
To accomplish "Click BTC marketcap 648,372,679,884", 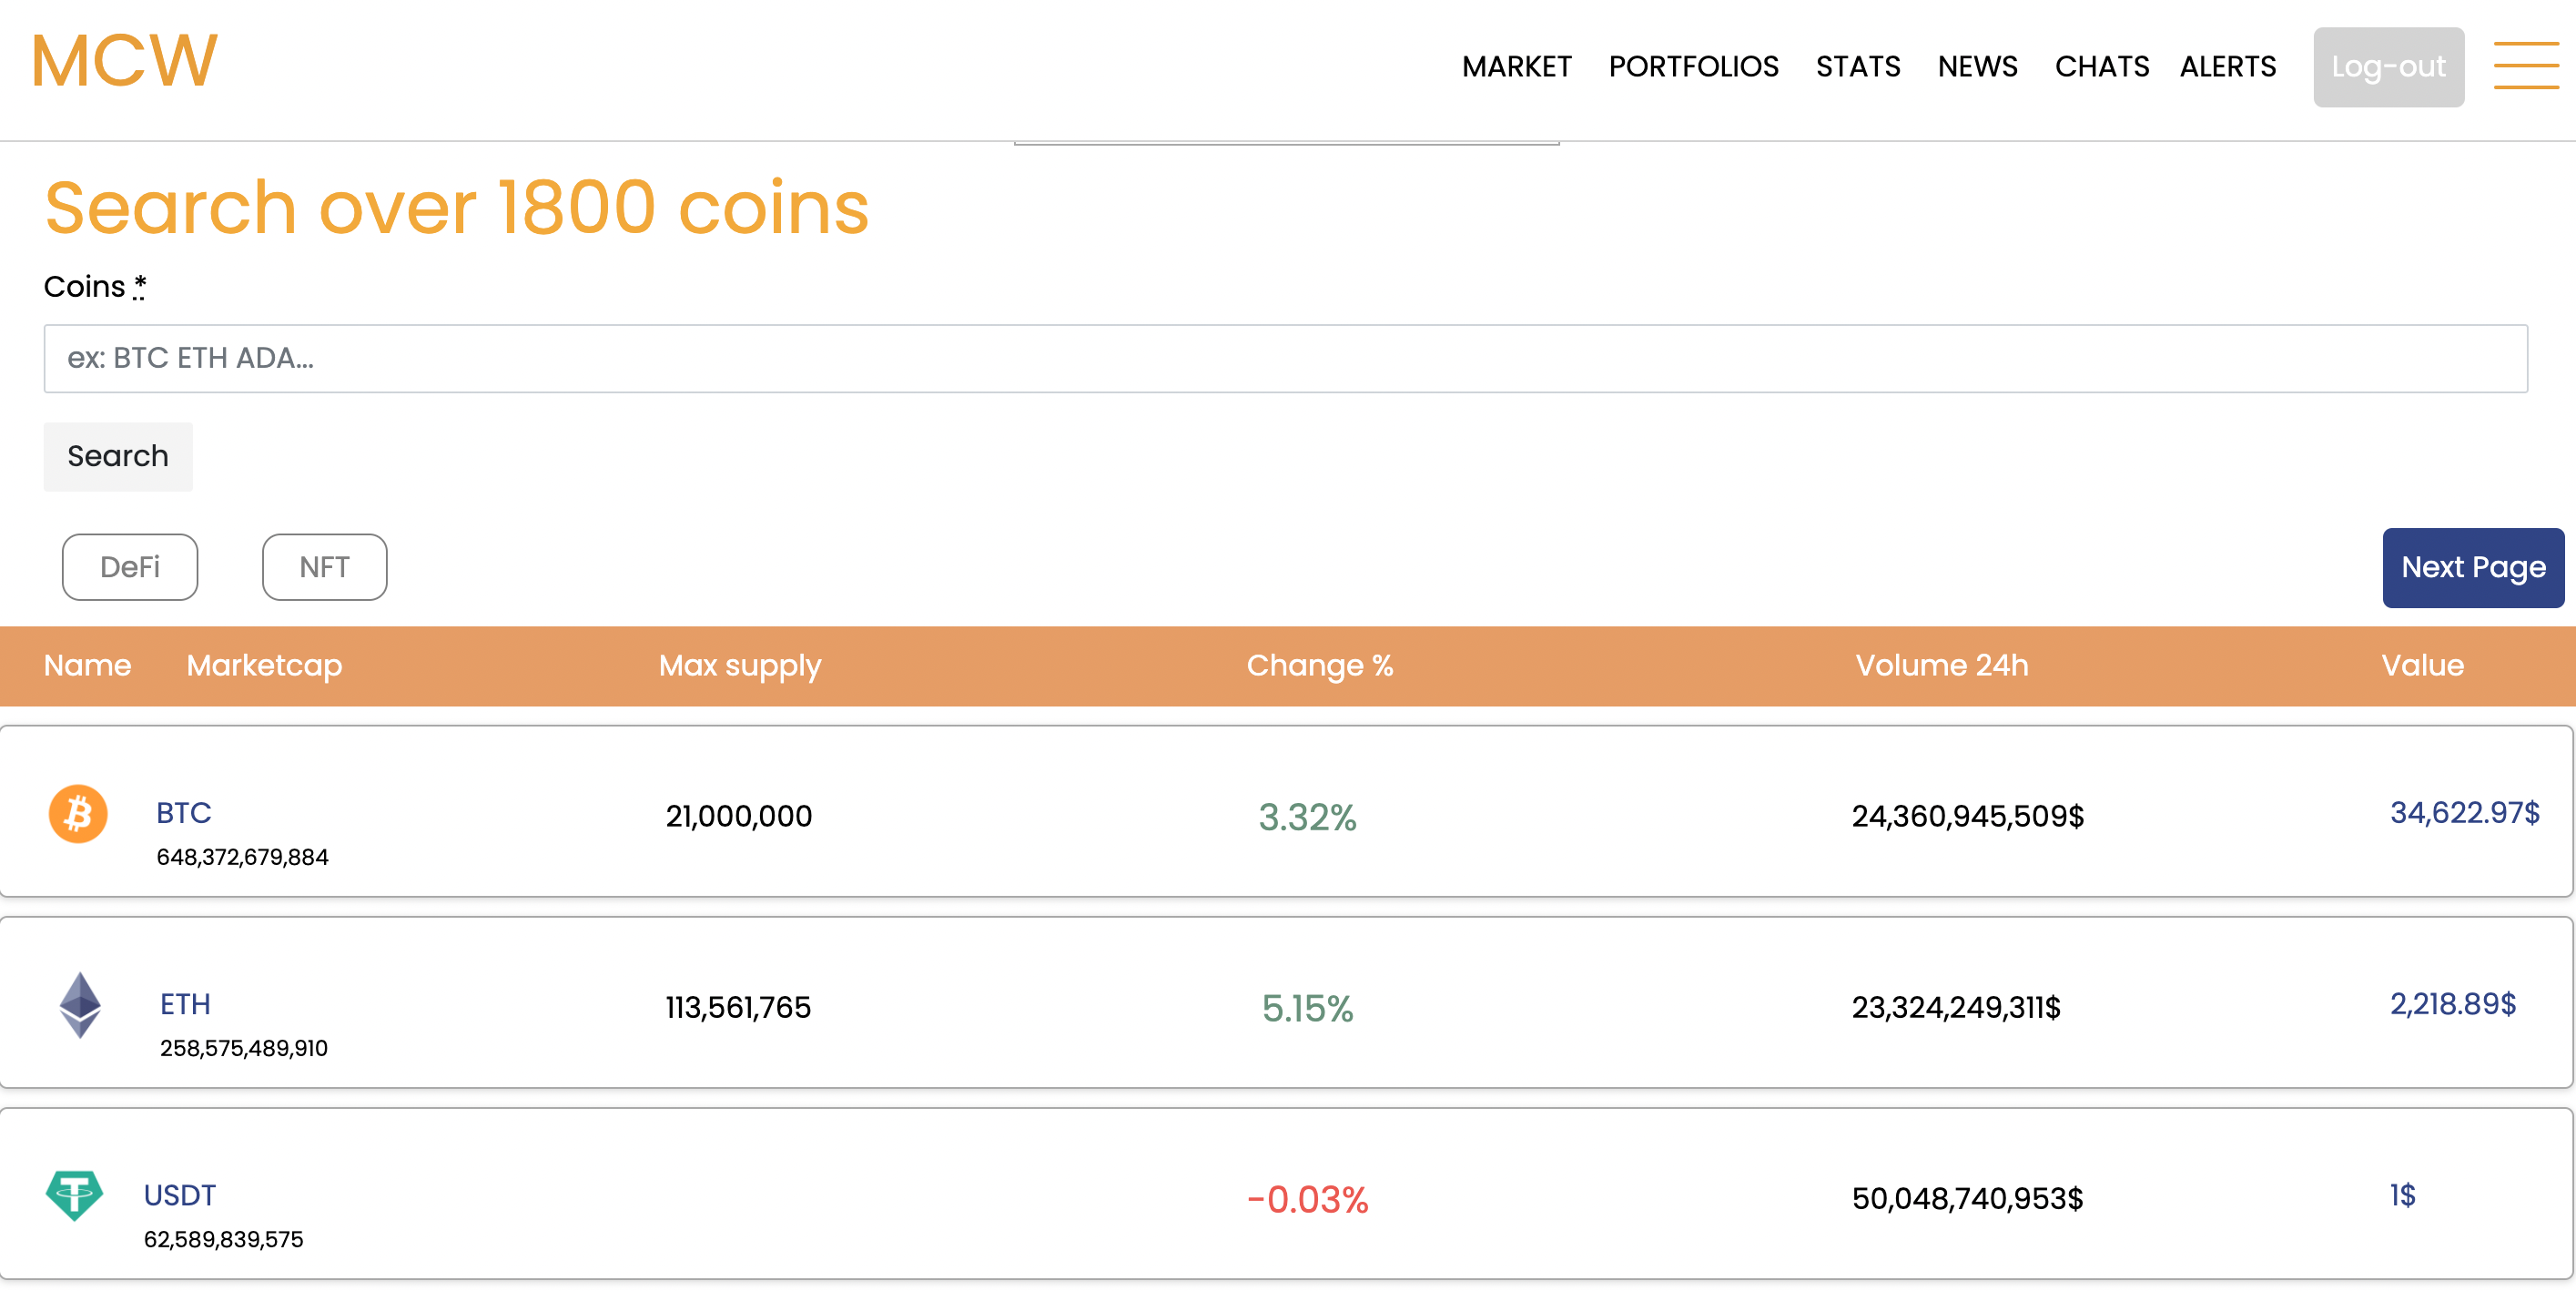I will [243, 857].
